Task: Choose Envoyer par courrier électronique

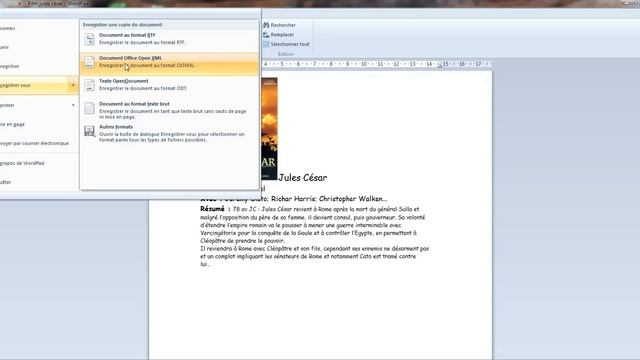Action: 39,143
